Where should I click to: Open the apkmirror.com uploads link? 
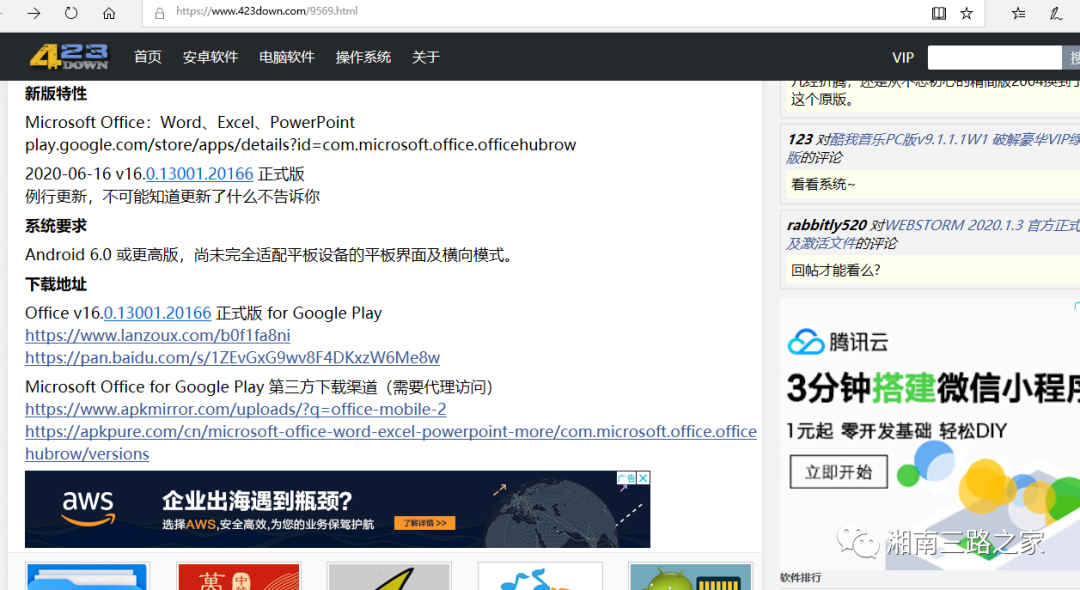(x=236, y=410)
